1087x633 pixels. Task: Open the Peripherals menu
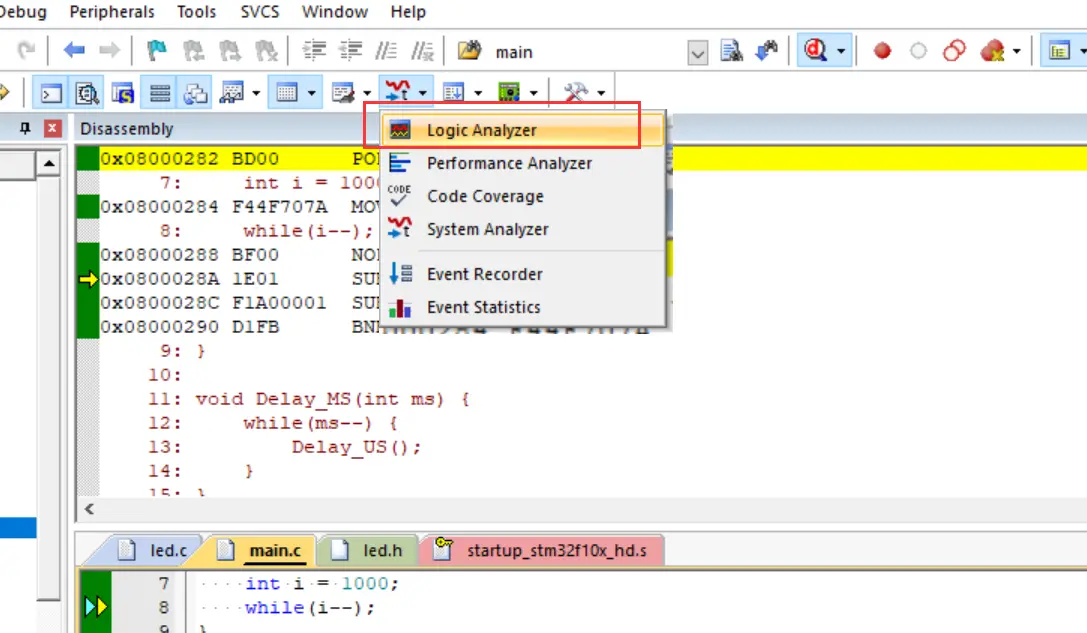tap(112, 12)
